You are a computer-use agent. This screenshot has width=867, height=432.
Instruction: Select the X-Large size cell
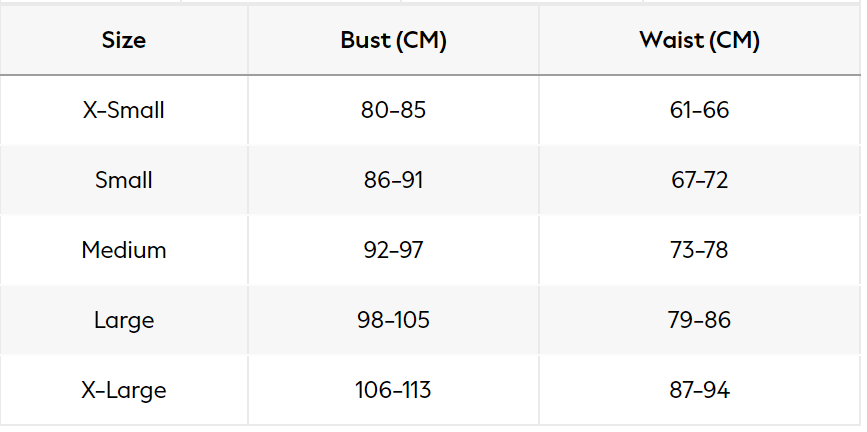[x=124, y=390]
